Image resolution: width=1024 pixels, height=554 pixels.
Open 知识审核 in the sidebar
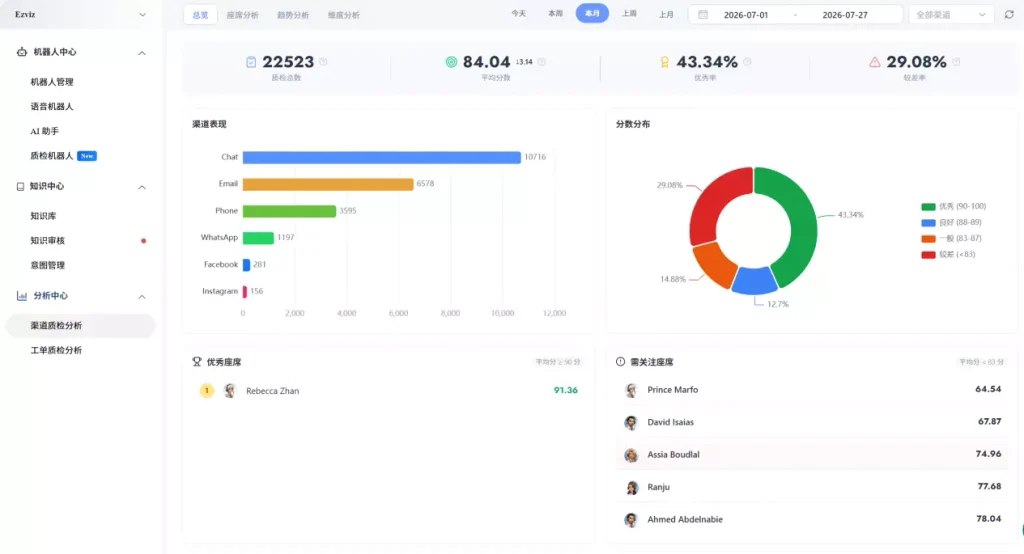(x=48, y=240)
